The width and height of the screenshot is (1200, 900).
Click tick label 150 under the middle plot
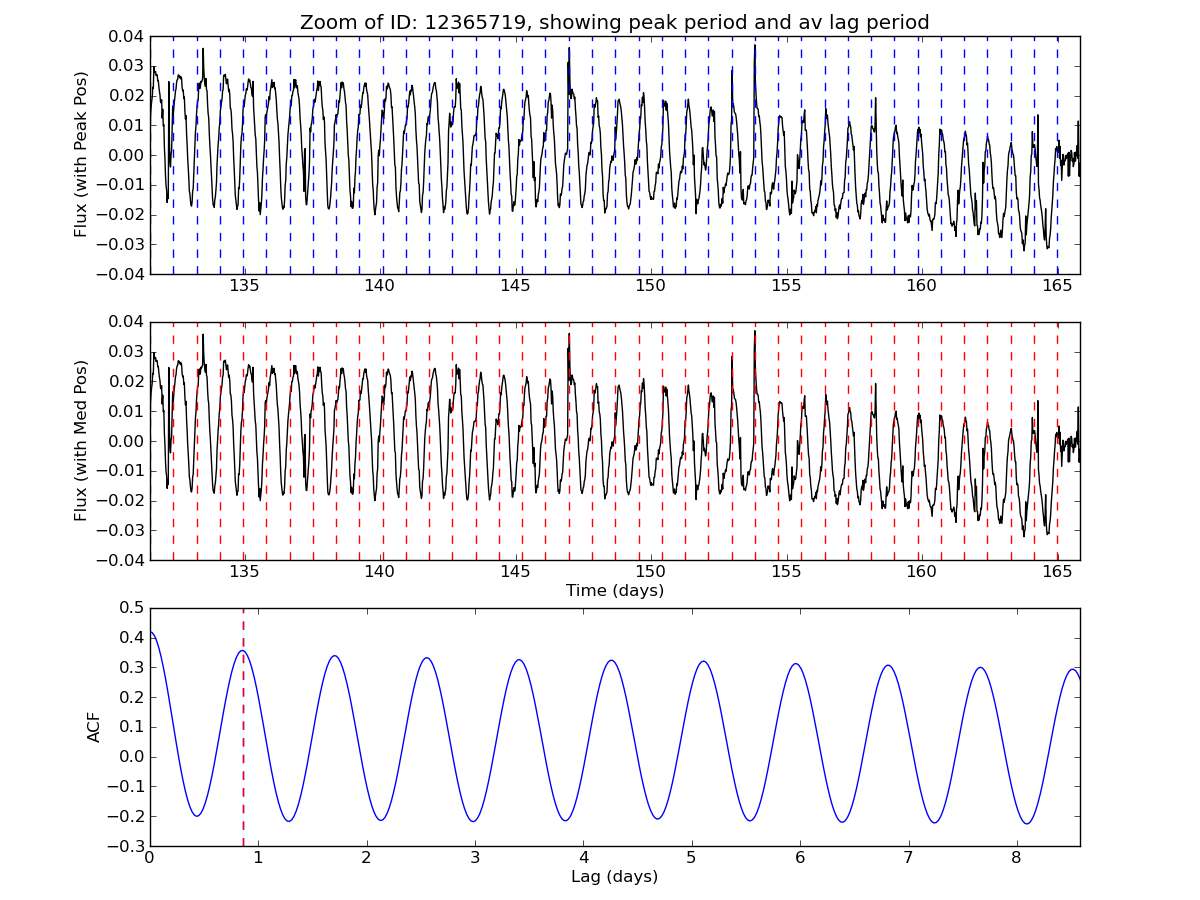pos(650,573)
